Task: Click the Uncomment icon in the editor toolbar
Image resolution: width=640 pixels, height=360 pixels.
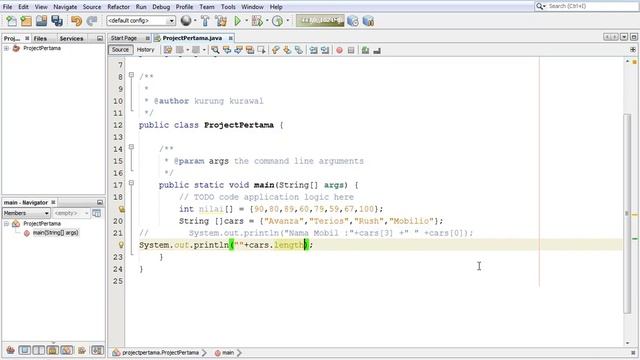Action: [x=377, y=50]
